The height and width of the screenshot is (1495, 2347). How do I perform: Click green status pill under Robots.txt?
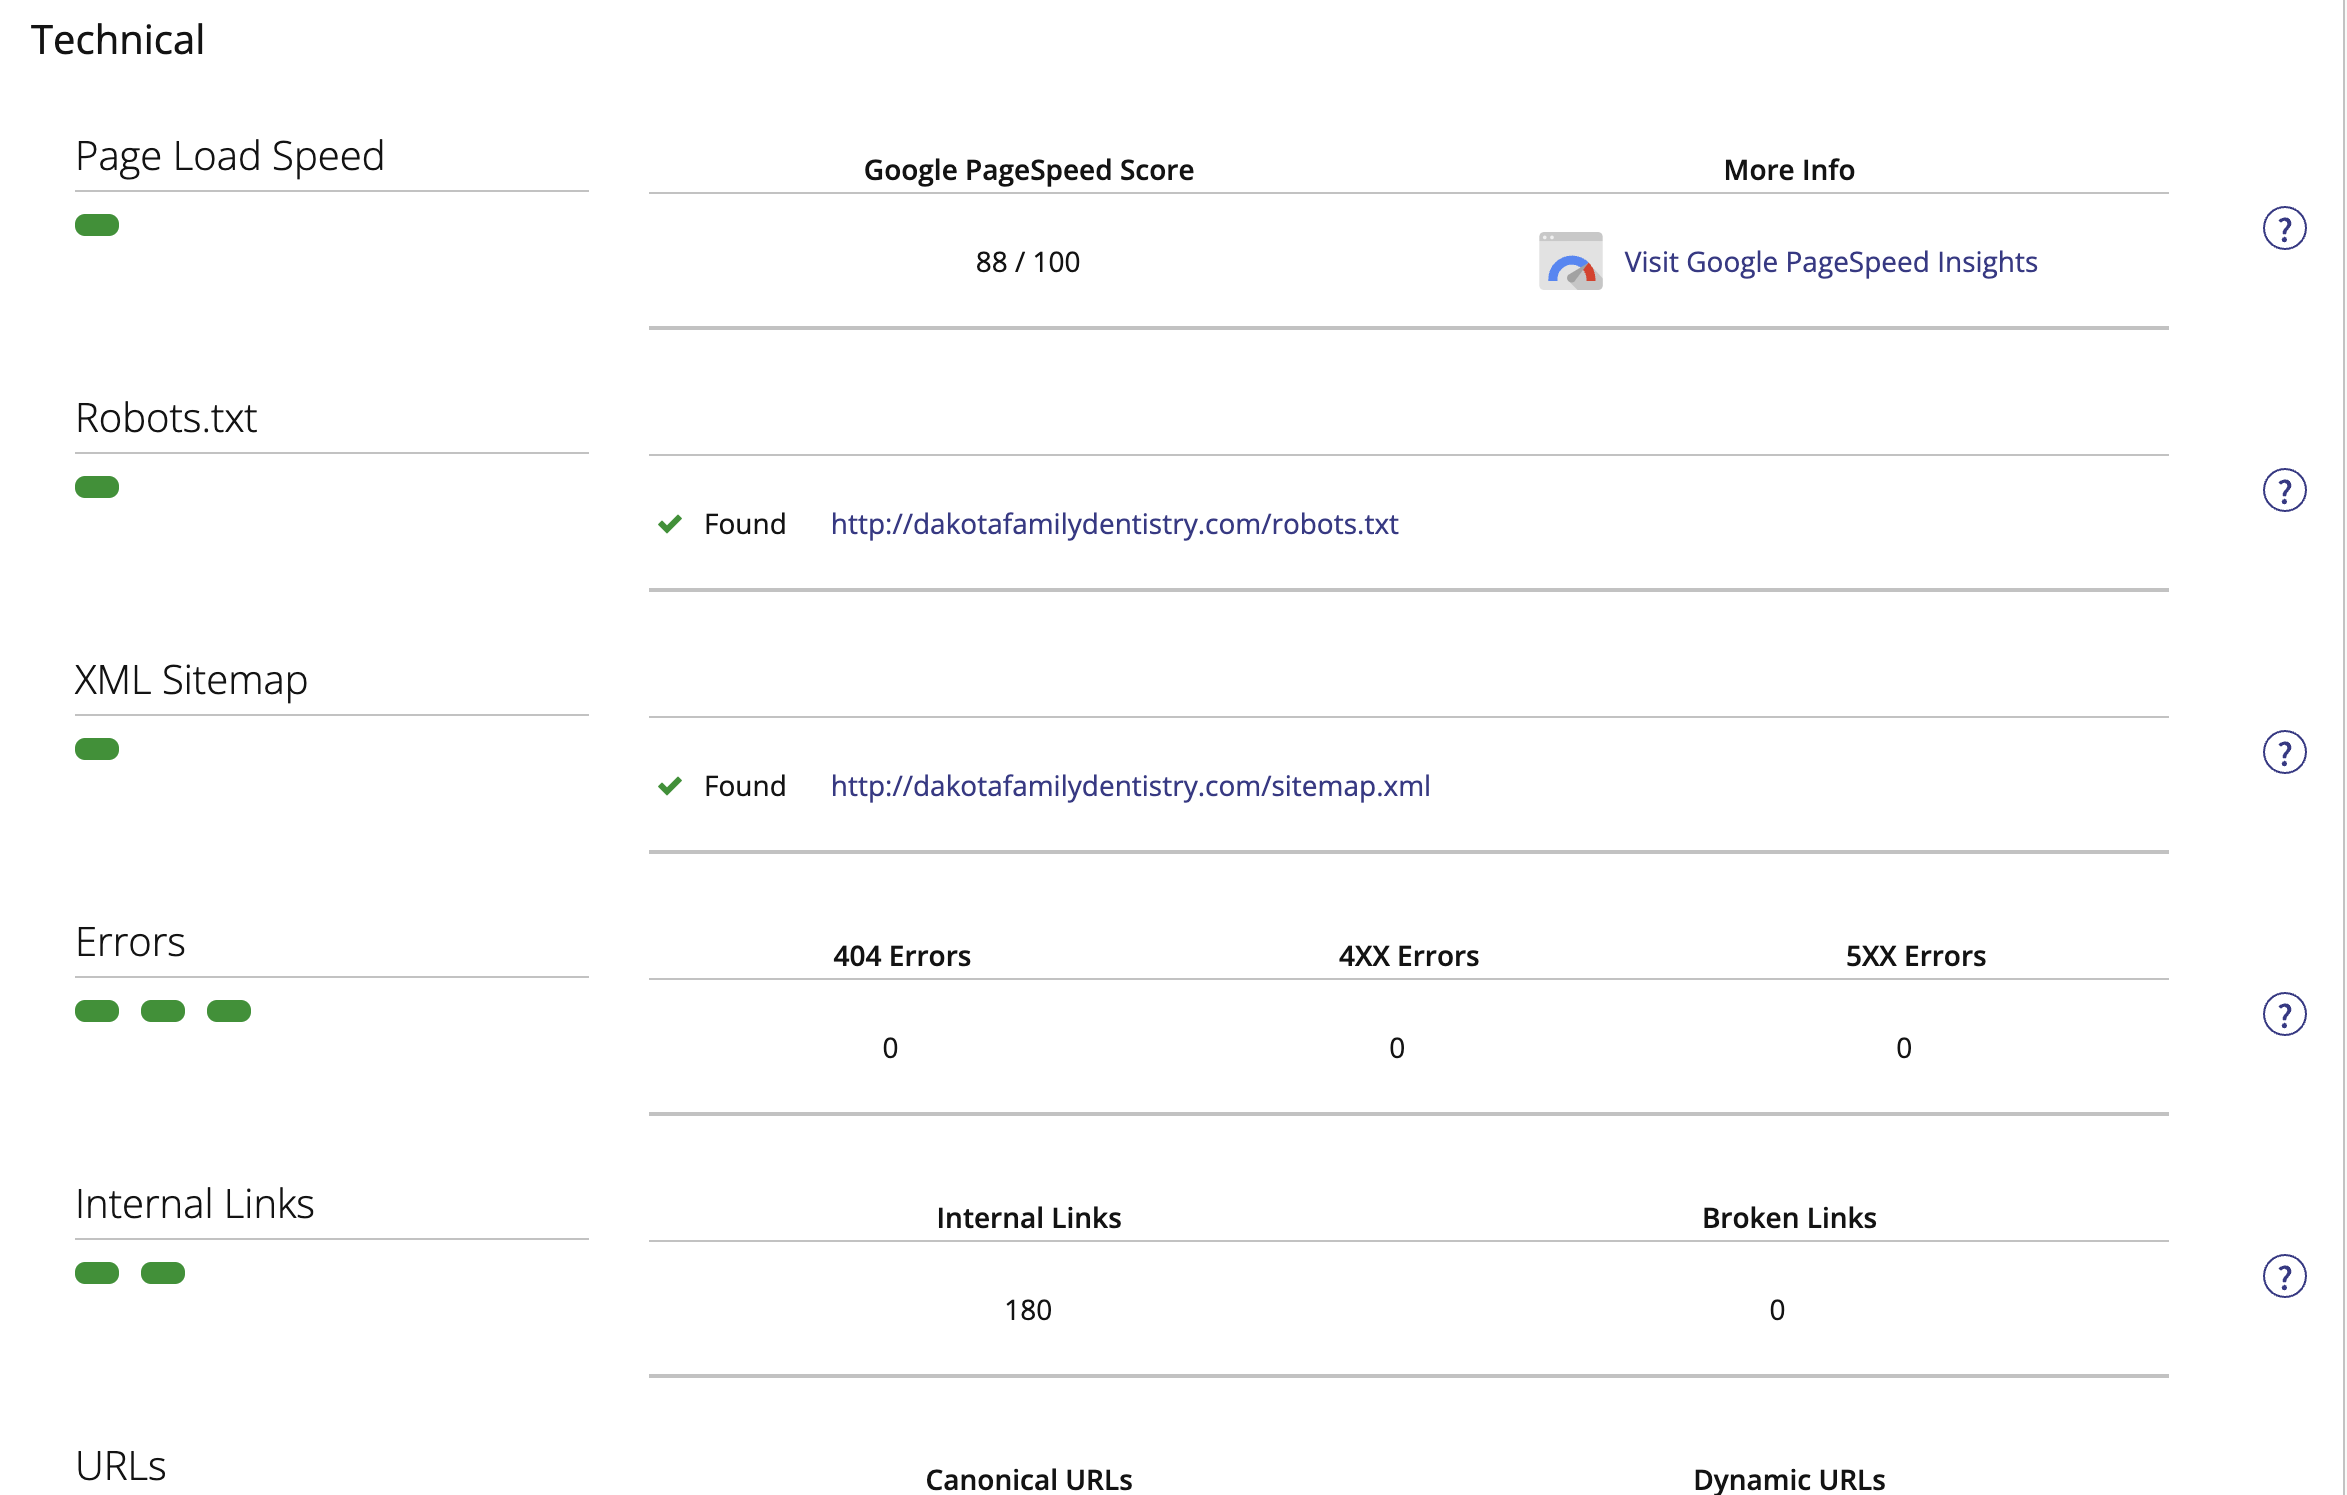click(x=97, y=487)
